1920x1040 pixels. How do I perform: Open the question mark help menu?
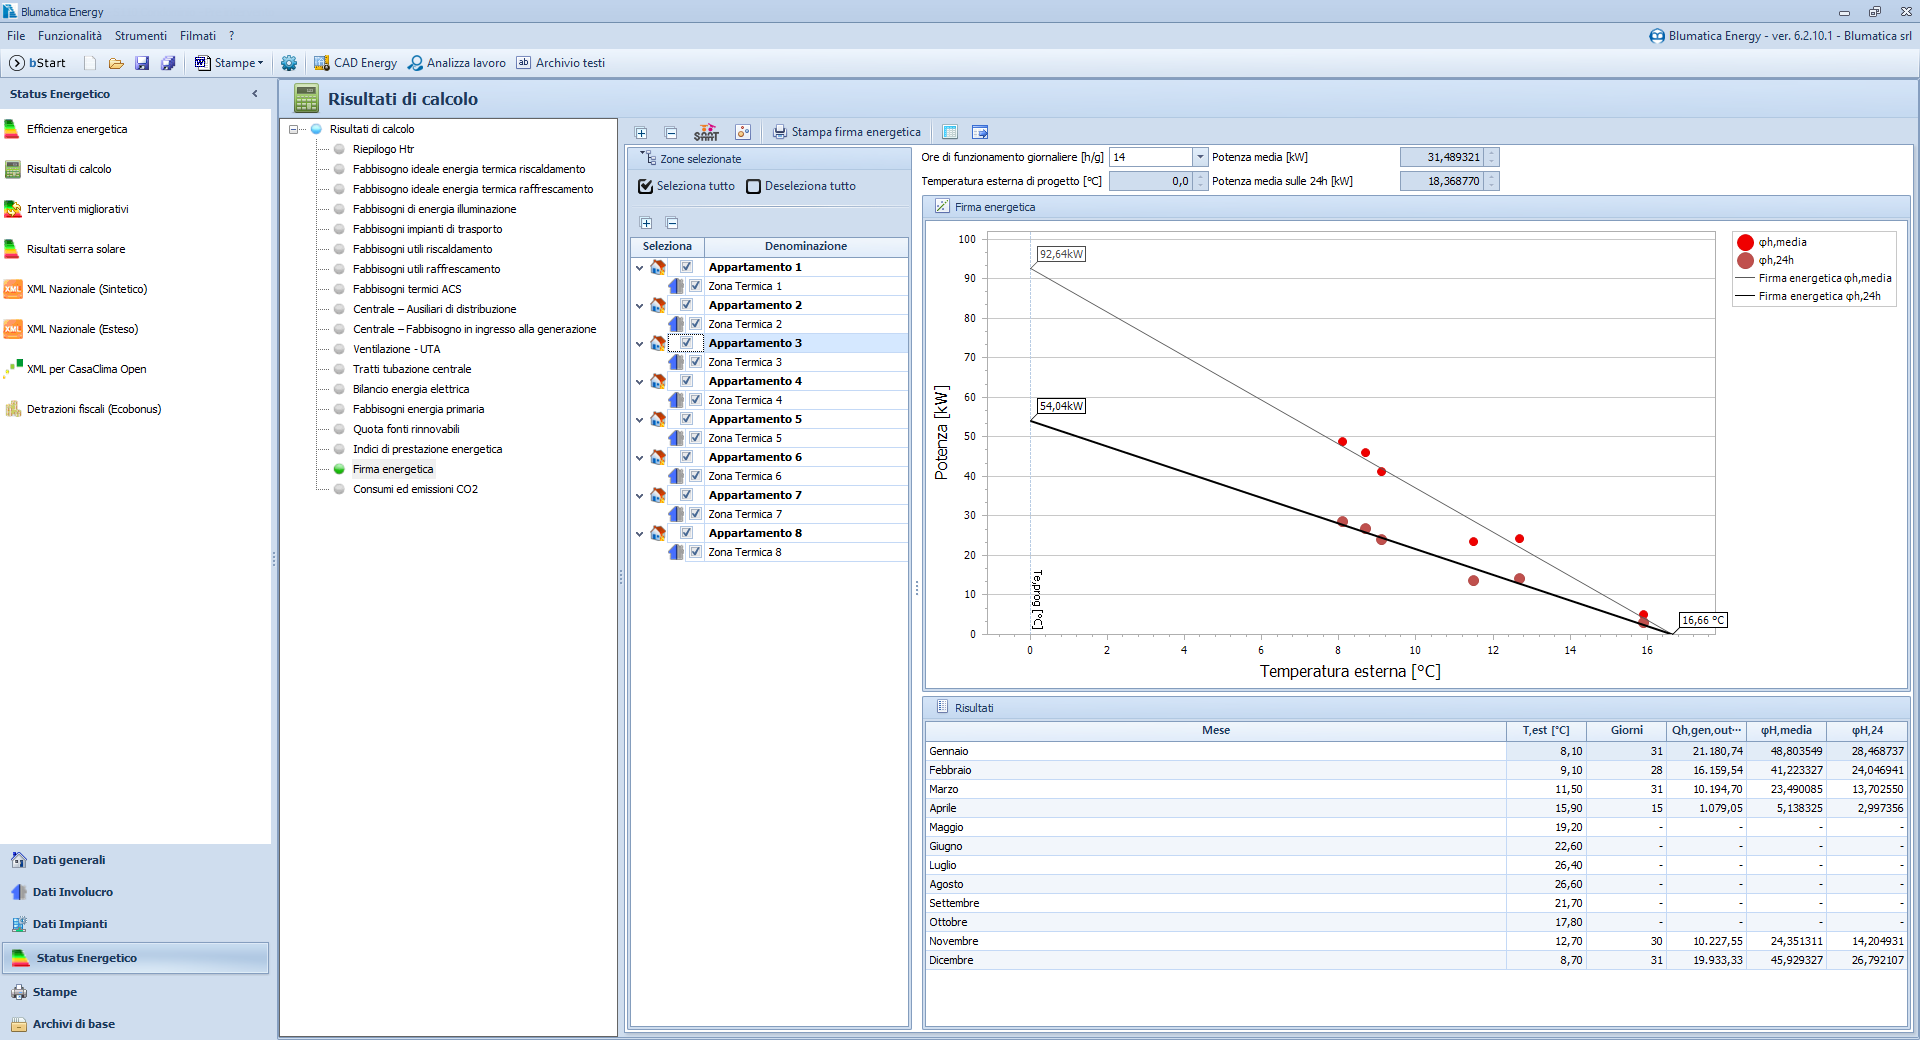[231, 36]
